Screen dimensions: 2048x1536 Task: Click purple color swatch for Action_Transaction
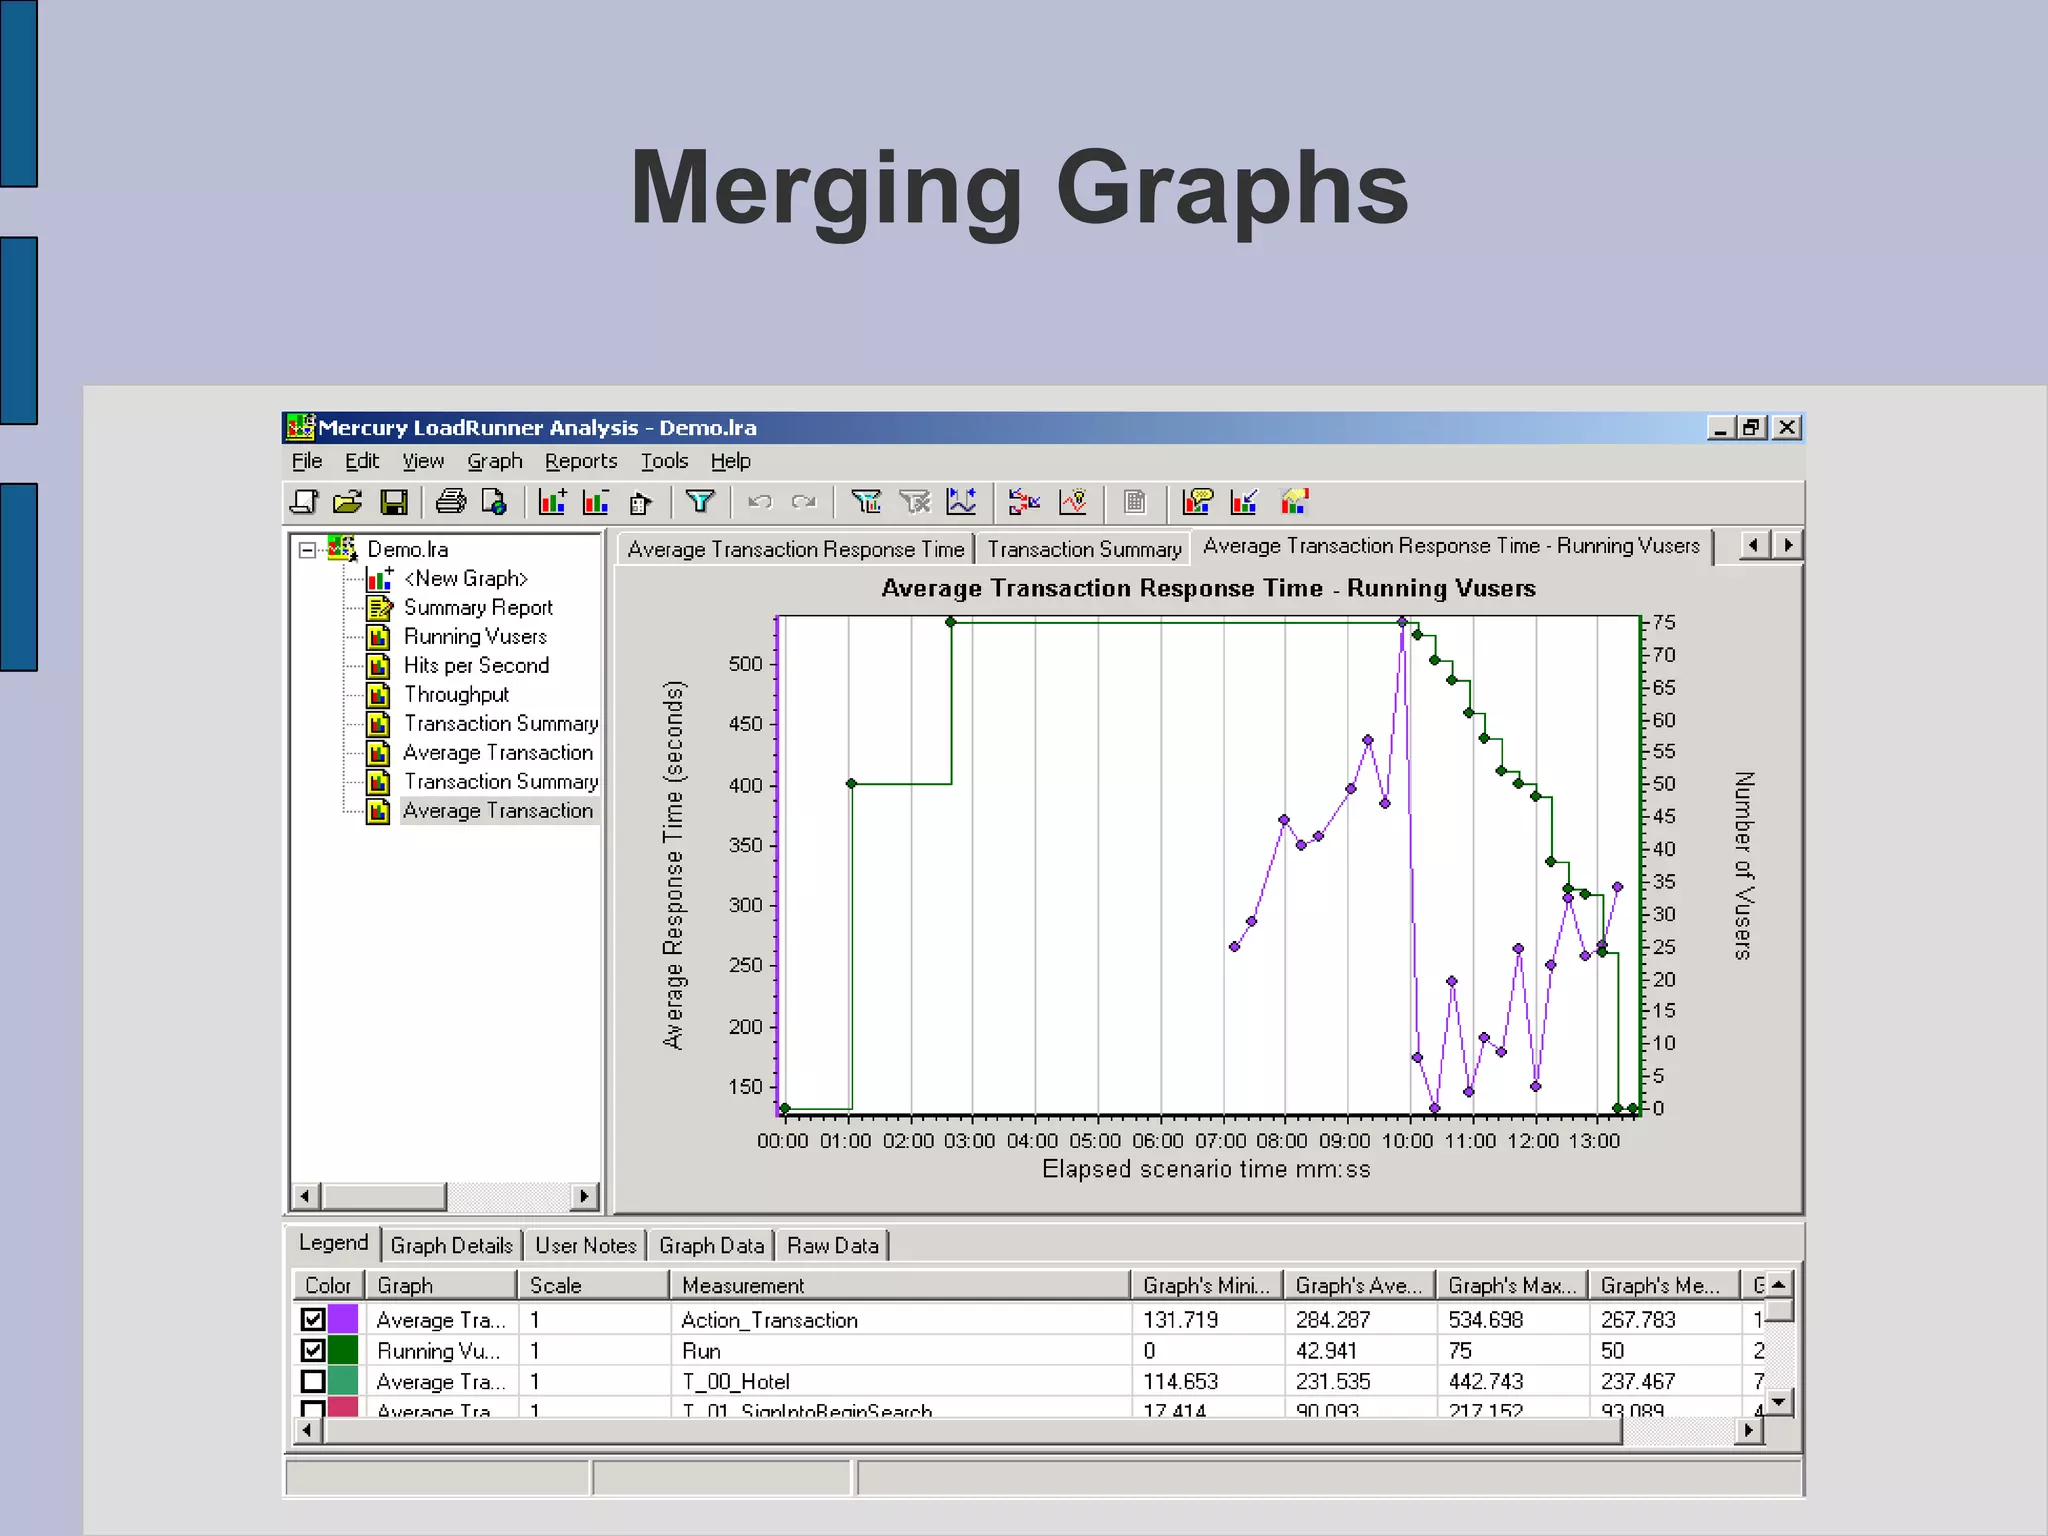tap(343, 1319)
